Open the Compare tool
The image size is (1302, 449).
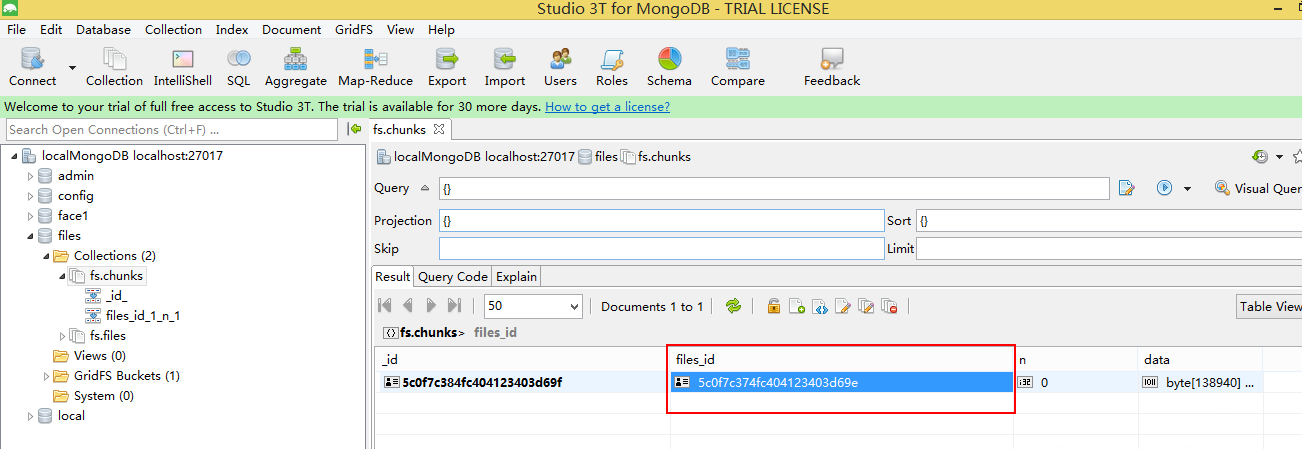[738, 67]
